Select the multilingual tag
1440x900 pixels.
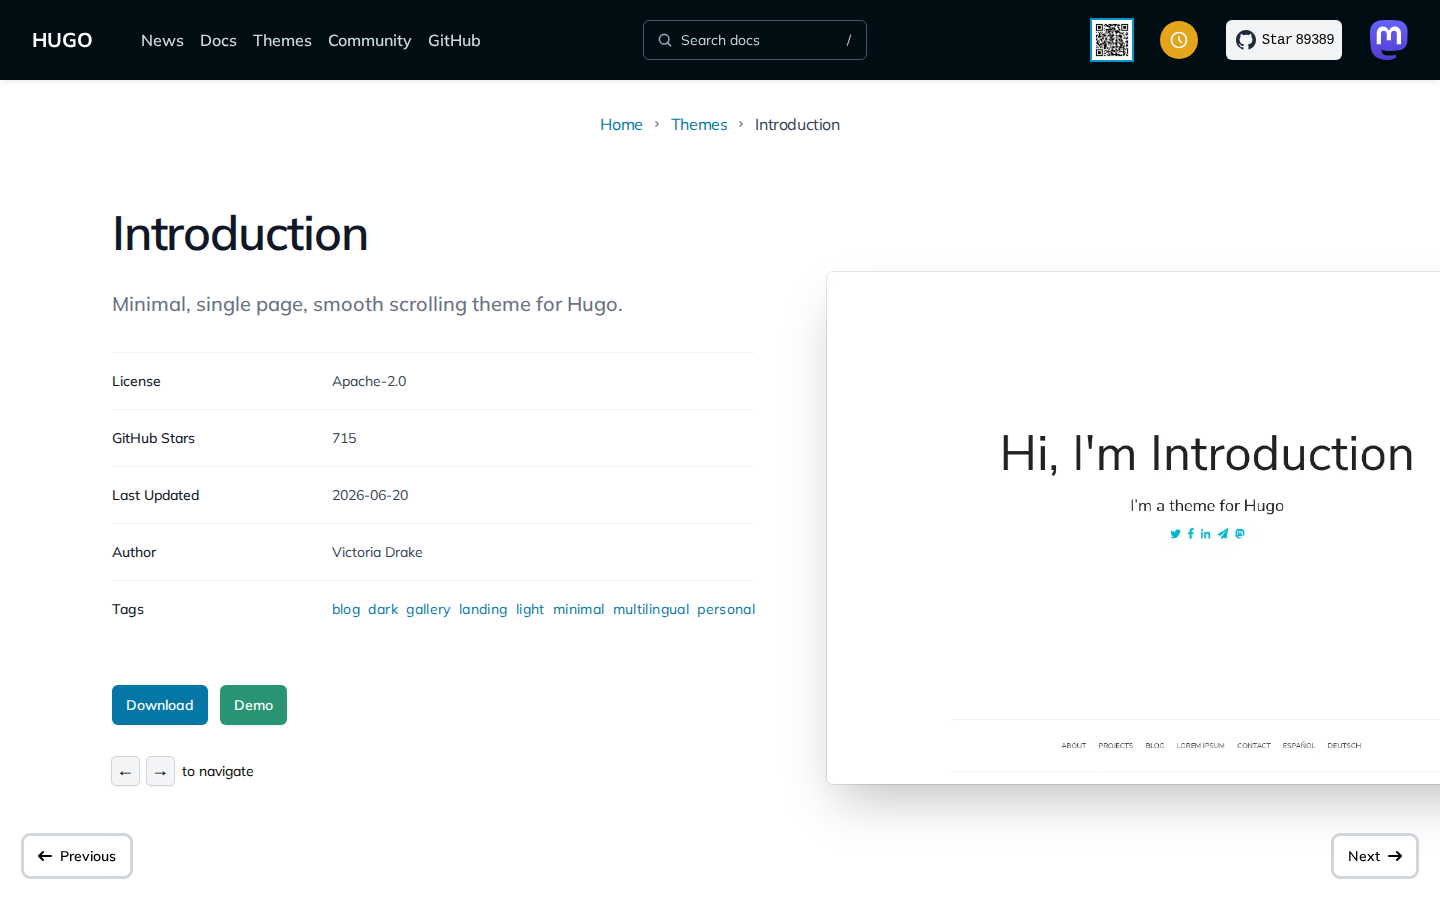pyautogui.click(x=651, y=609)
